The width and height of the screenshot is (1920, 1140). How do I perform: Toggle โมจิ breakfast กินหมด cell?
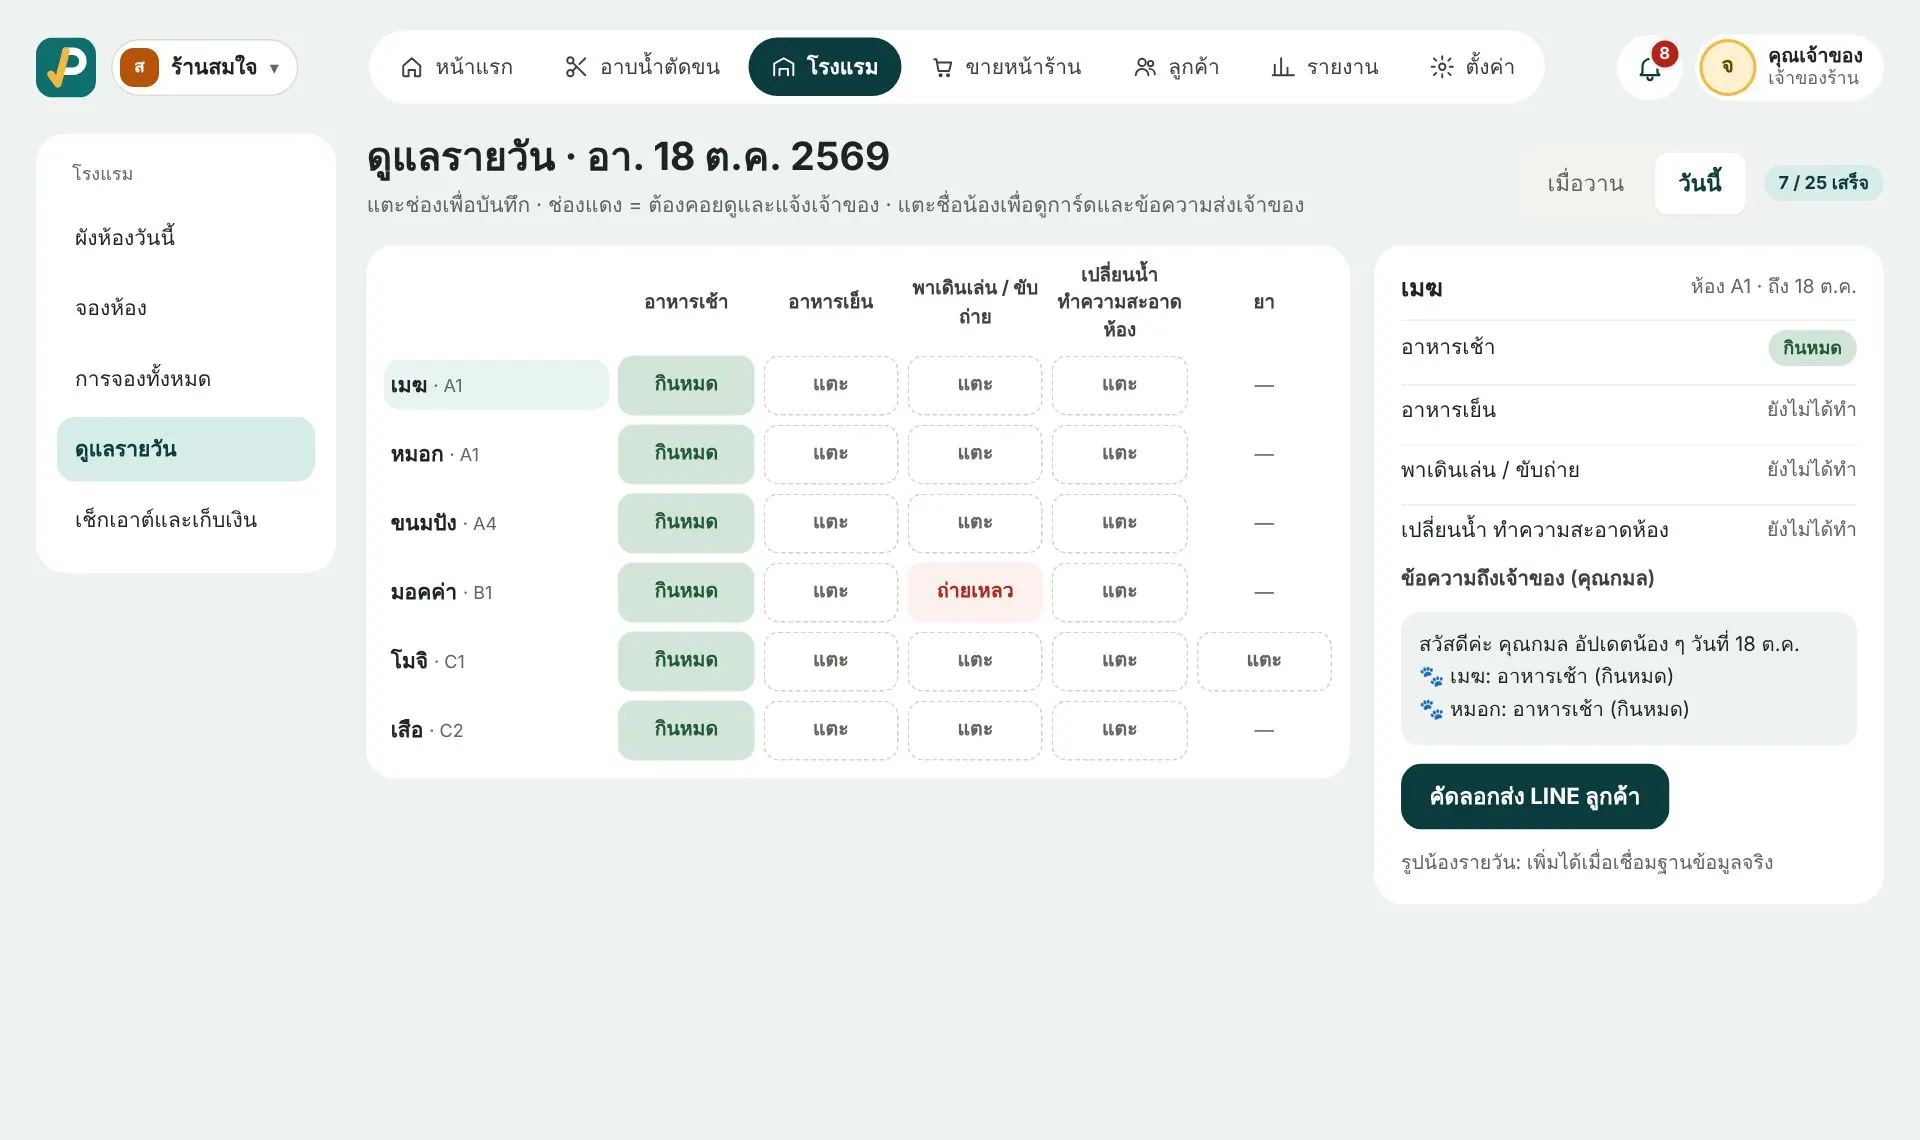click(x=686, y=661)
